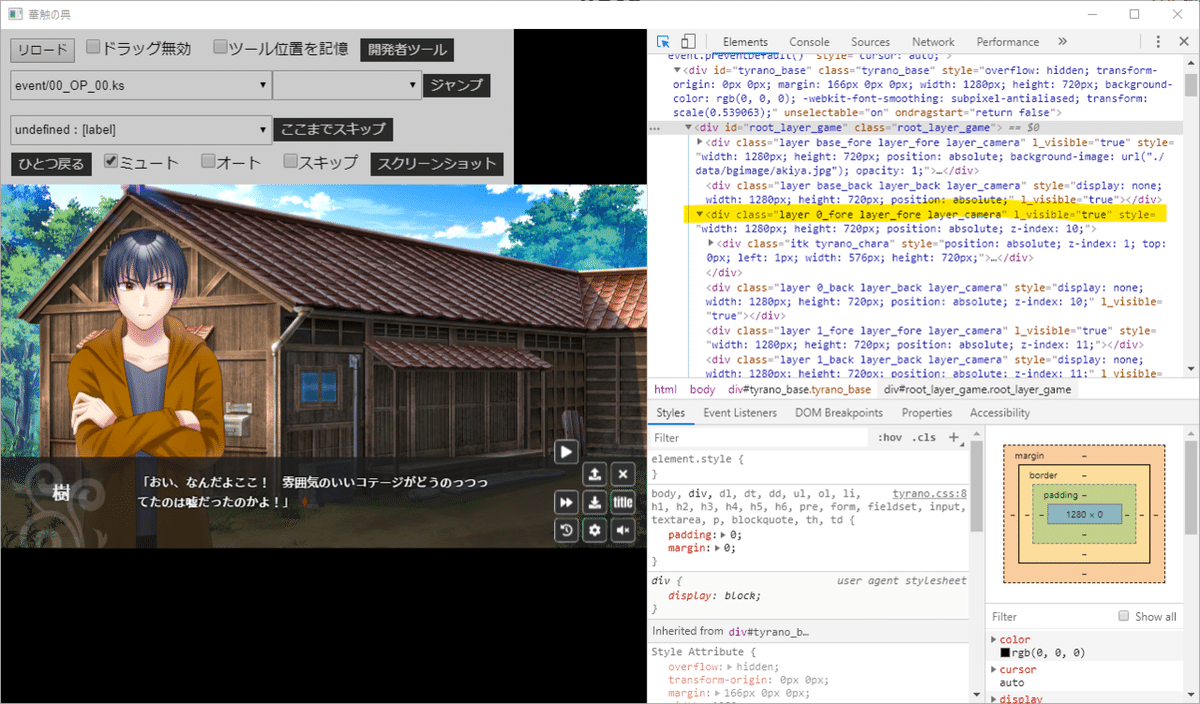Click the リロード reload button
This screenshot has height=704, width=1200.
42,49
